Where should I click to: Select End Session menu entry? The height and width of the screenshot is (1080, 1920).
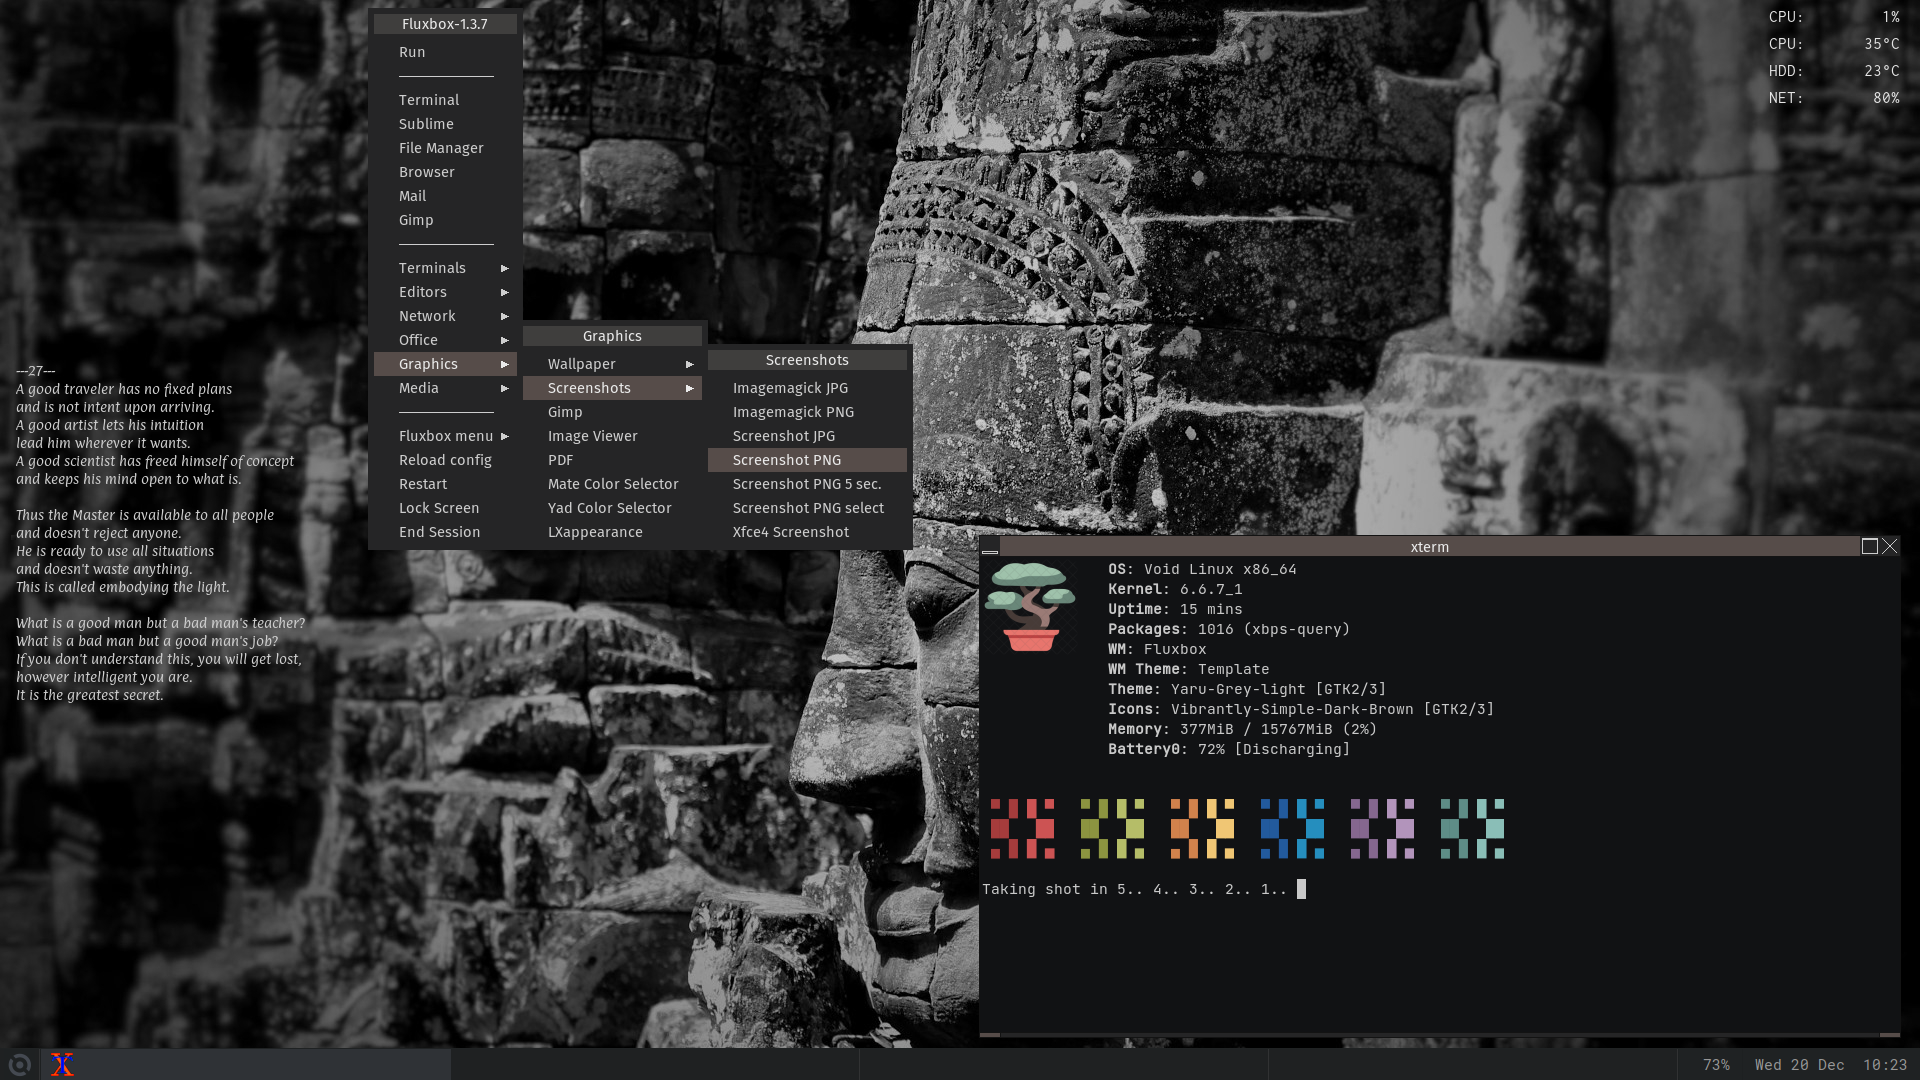(x=445, y=532)
